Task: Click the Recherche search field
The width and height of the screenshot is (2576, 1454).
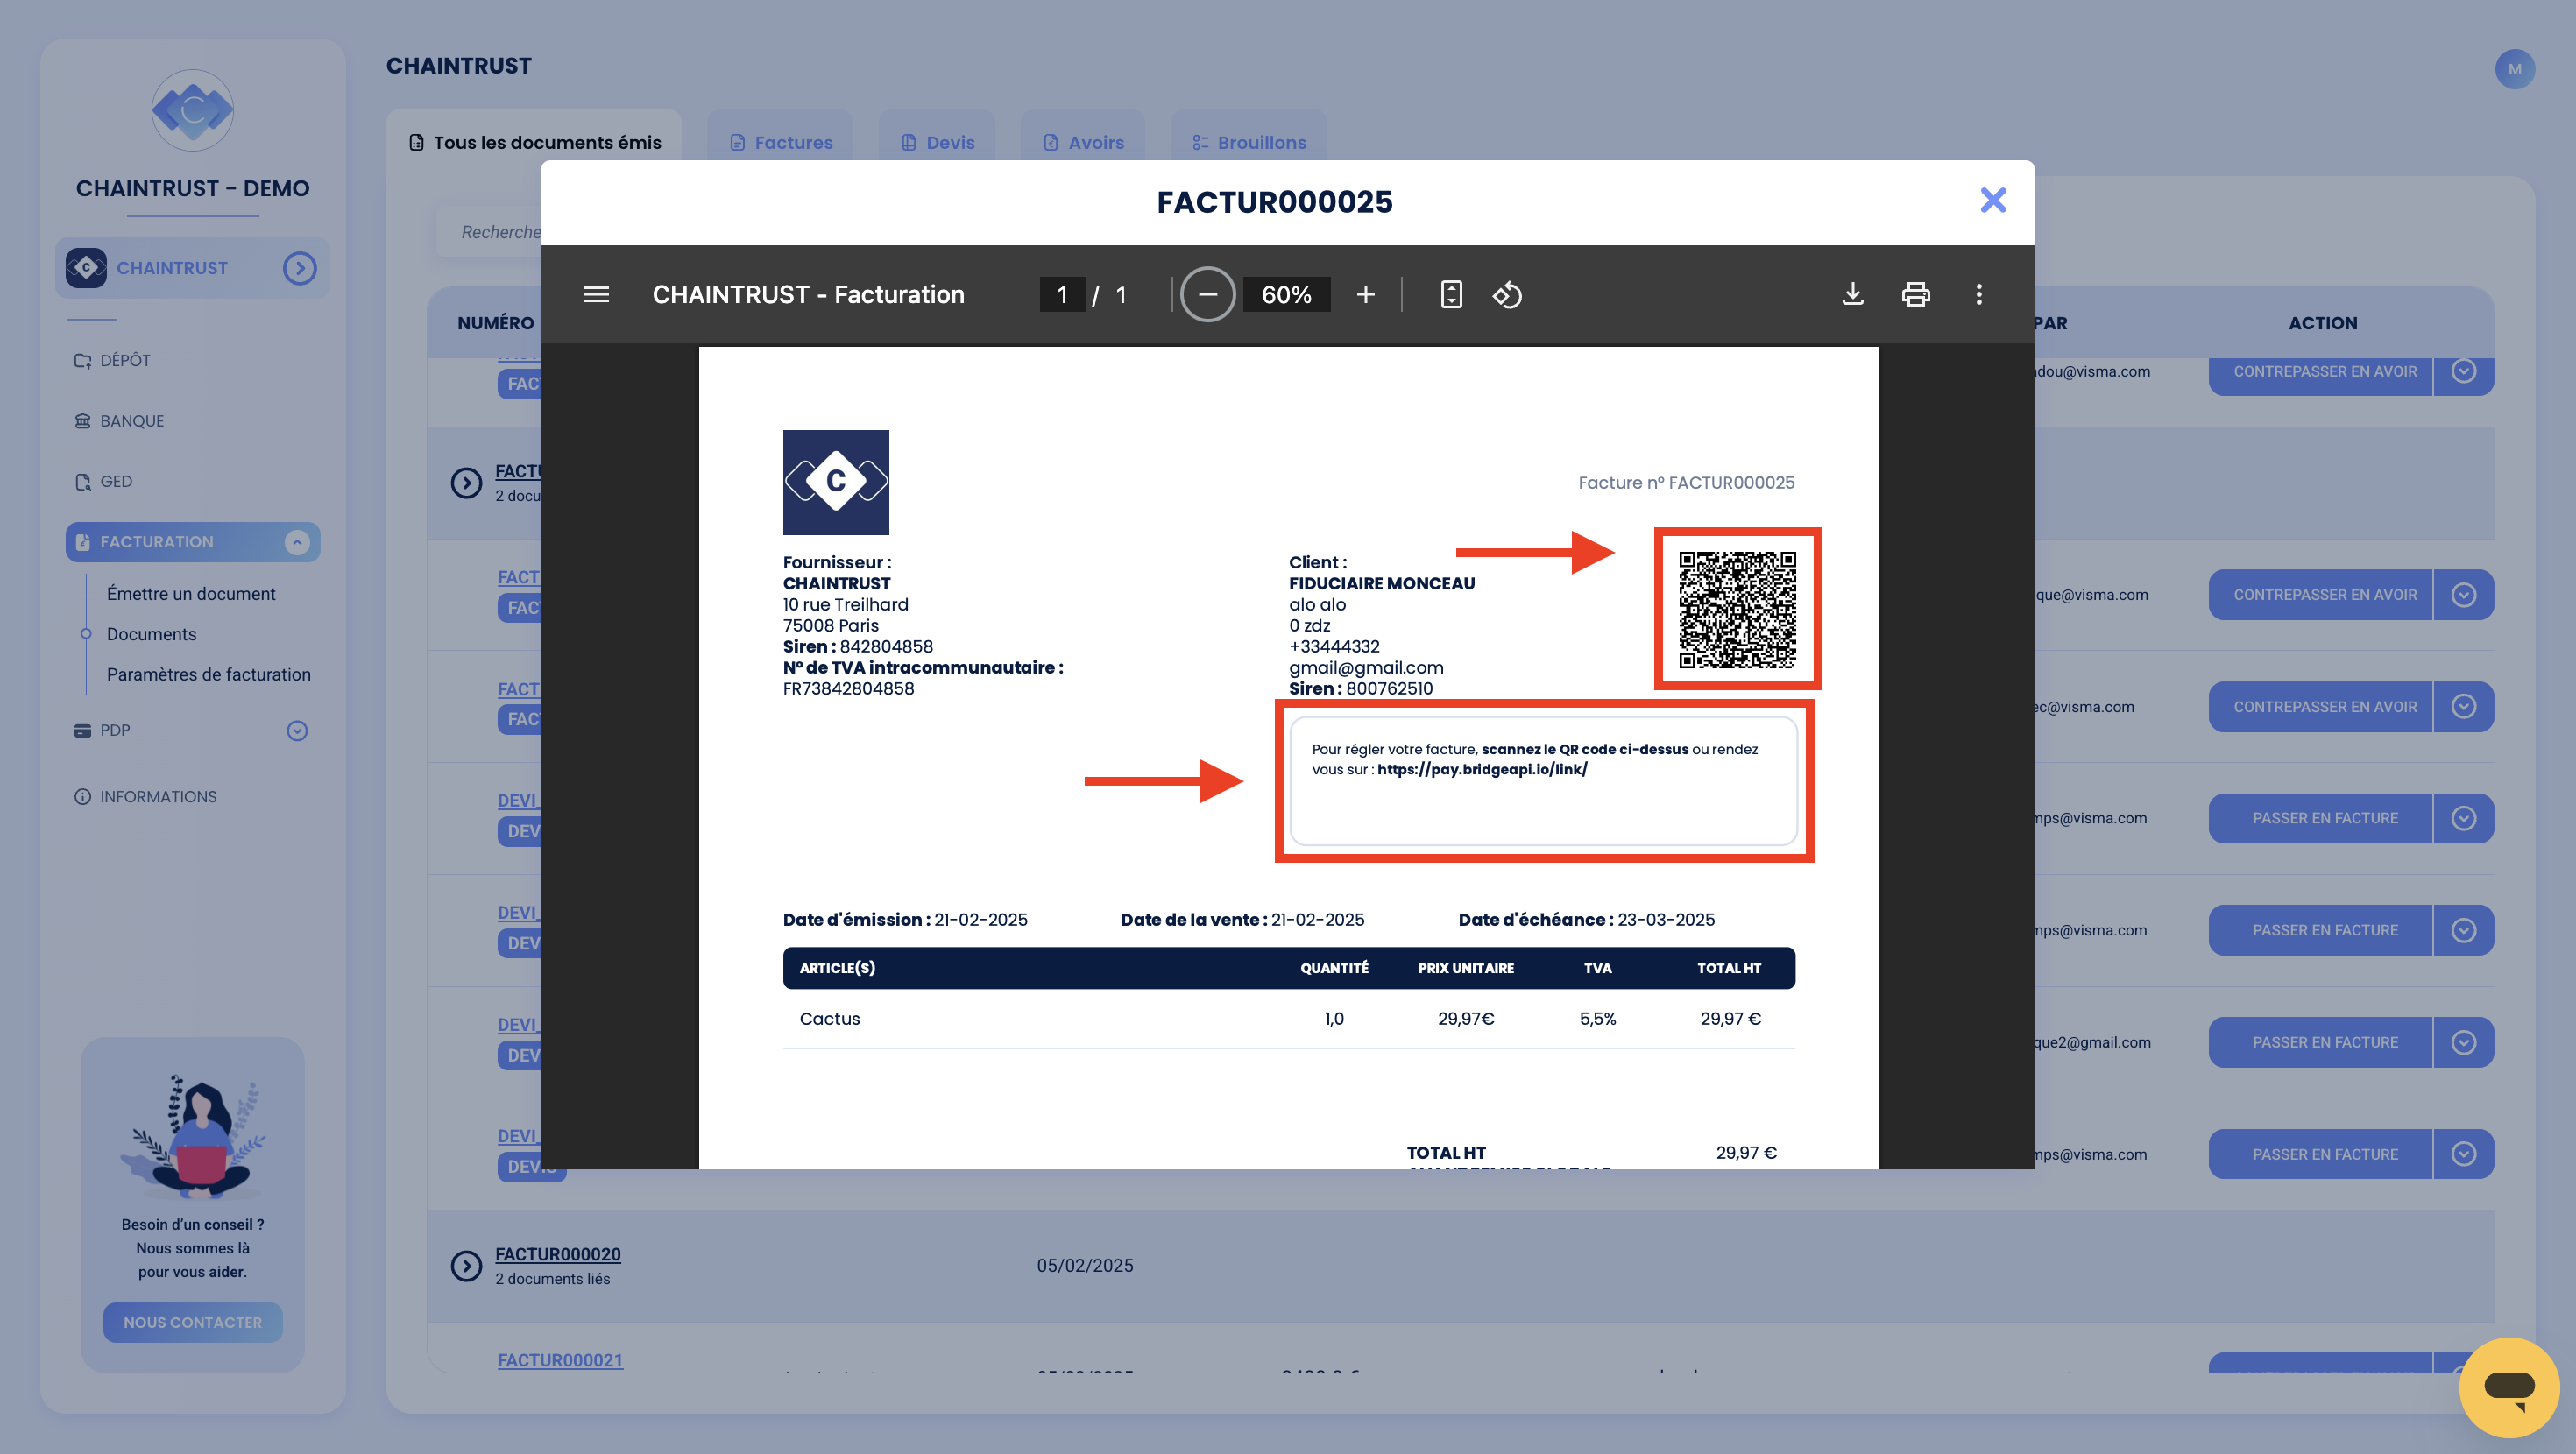Action: click(x=490, y=232)
